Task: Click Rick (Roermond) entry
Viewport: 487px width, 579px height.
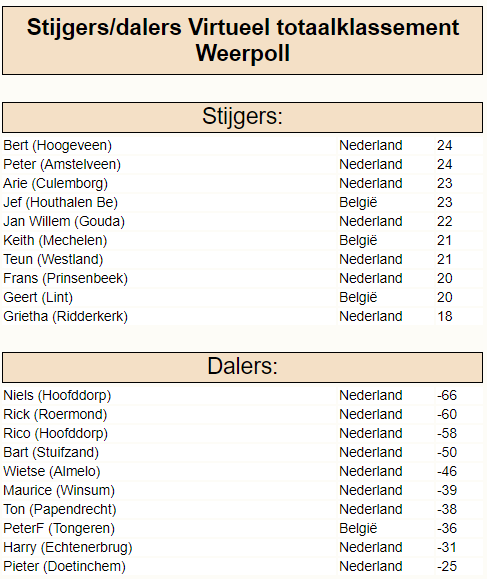Action: tap(55, 414)
